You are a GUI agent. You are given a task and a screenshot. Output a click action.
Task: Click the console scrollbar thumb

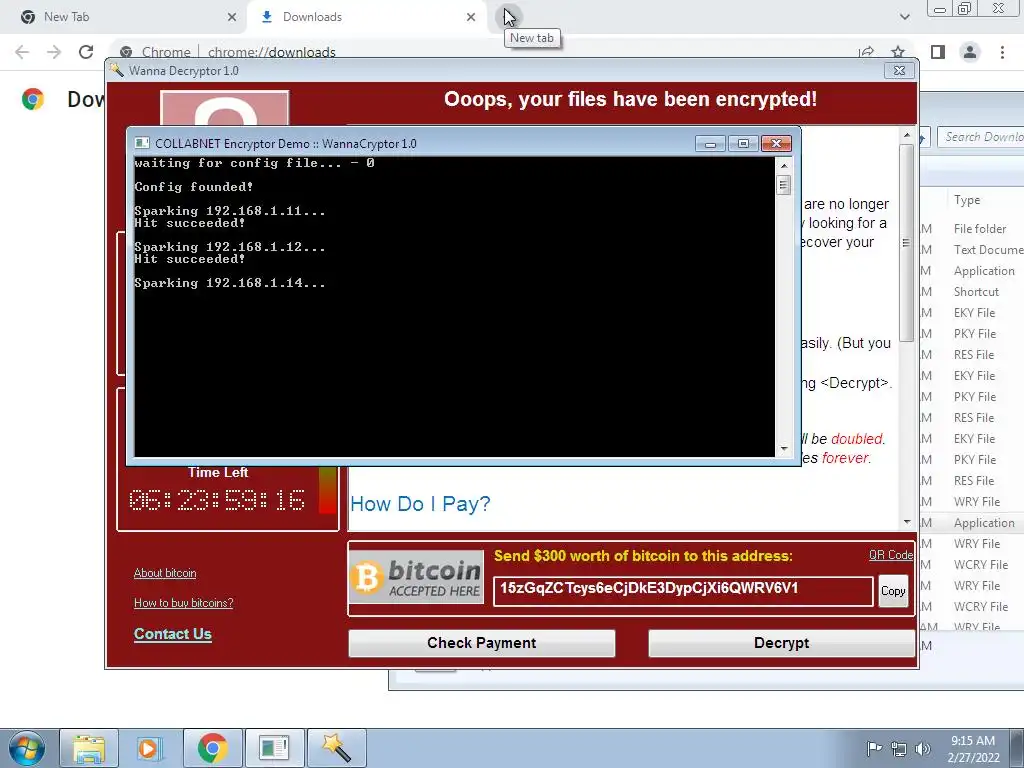click(784, 185)
